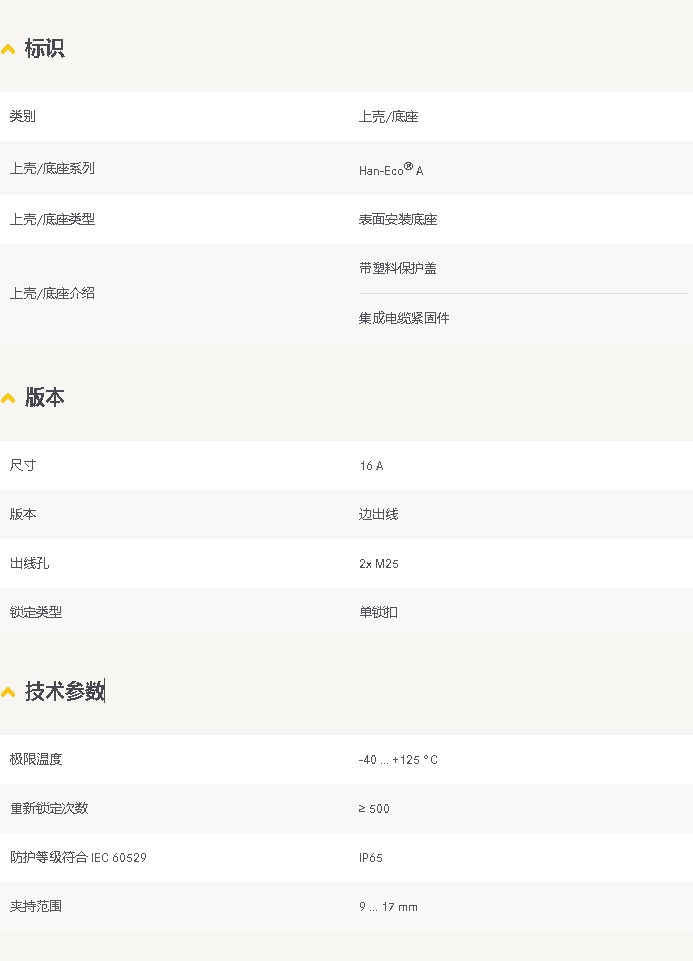The width and height of the screenshot is (693, 961).
Task: Click the 极限温度 row label
Action: click(x=36, y=759)
